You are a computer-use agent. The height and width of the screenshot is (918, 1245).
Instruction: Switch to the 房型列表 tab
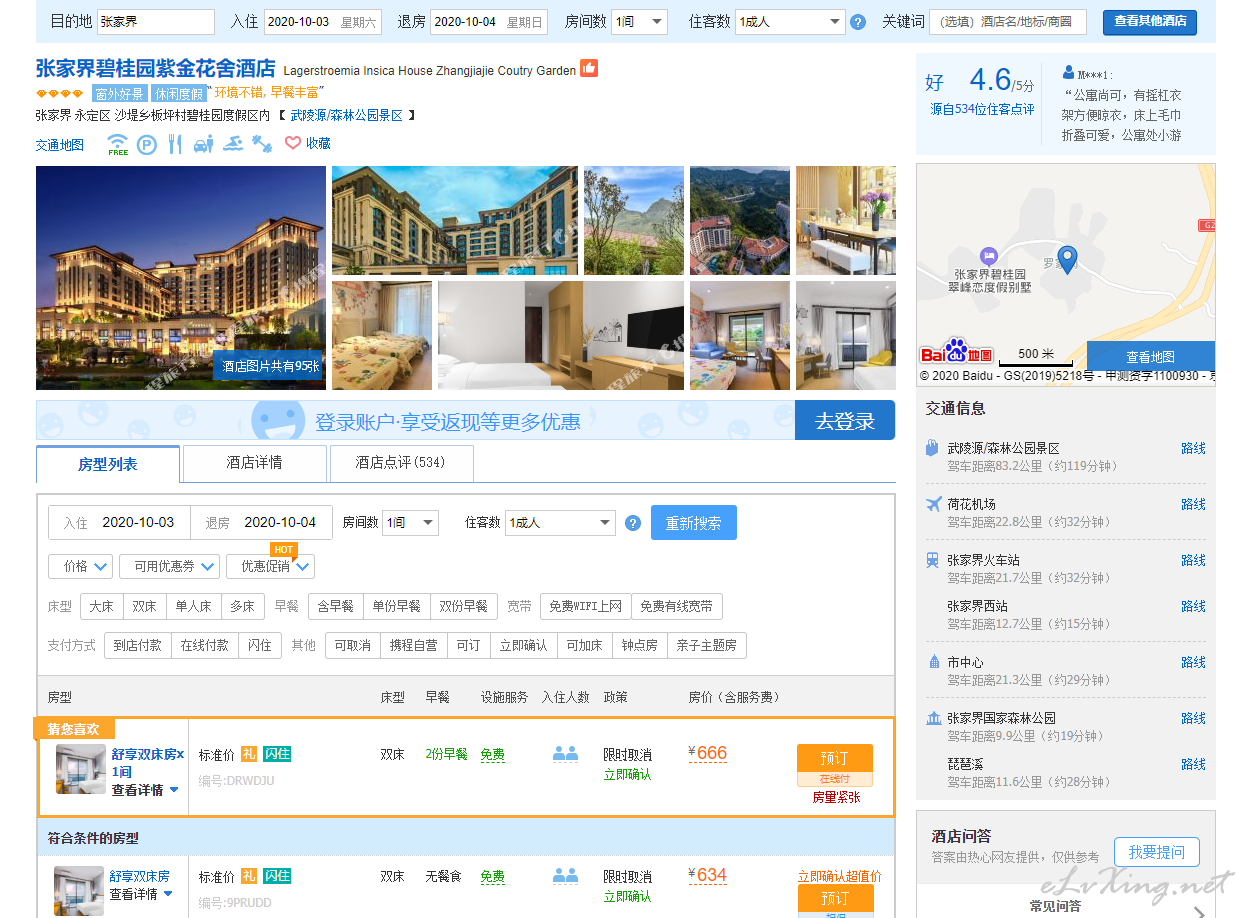click(108, 464)
